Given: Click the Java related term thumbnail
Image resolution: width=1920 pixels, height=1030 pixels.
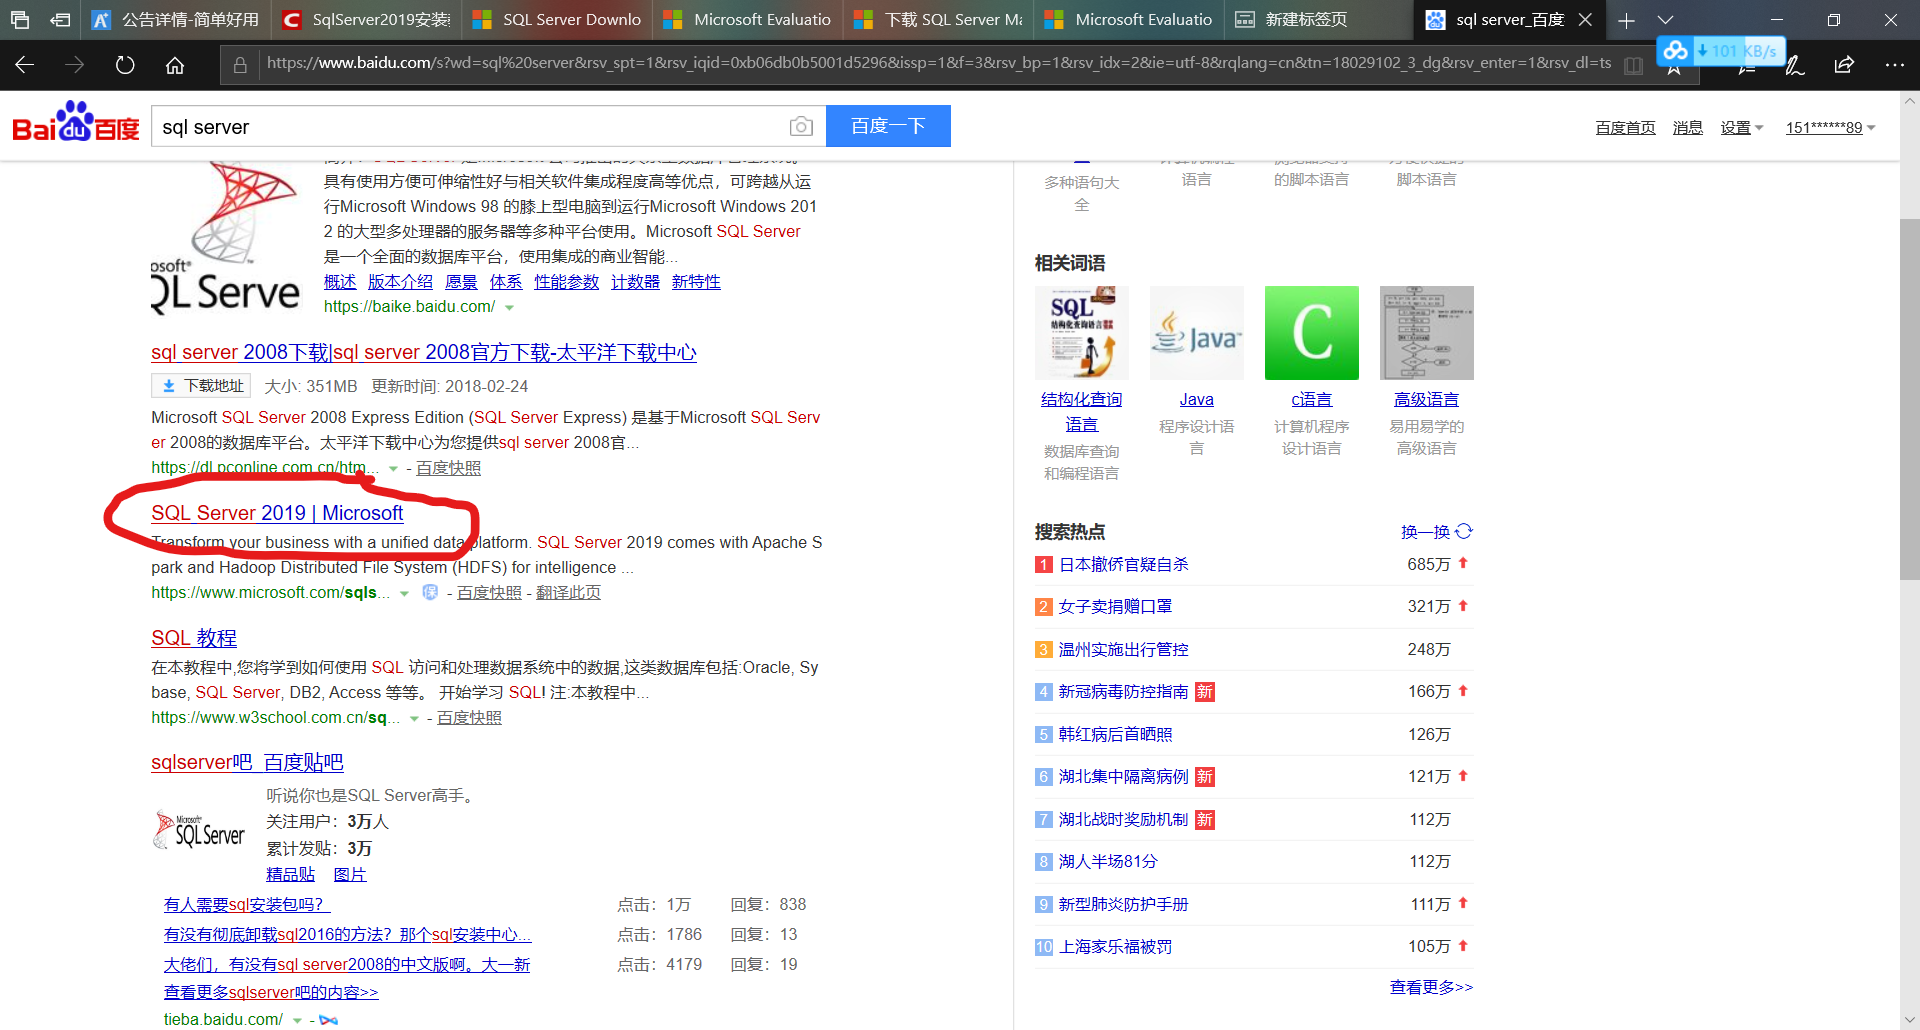Looking at the screenshot, I should [1196, 333].
